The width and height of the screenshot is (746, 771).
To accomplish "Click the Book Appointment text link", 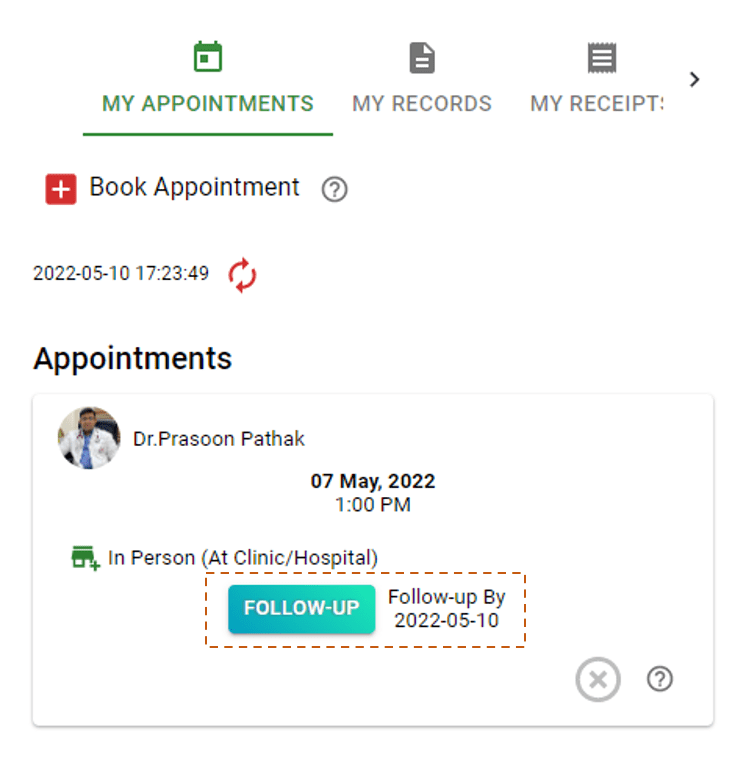I will point(194,187).
